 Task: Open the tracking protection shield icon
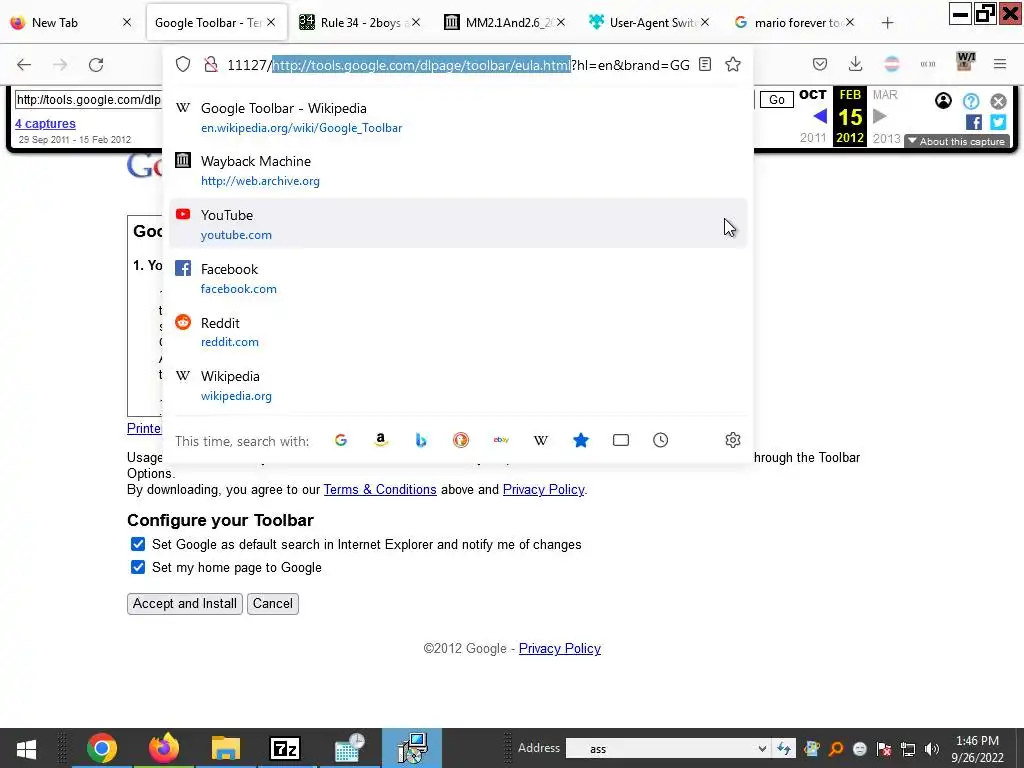click(x=183, y=64)
